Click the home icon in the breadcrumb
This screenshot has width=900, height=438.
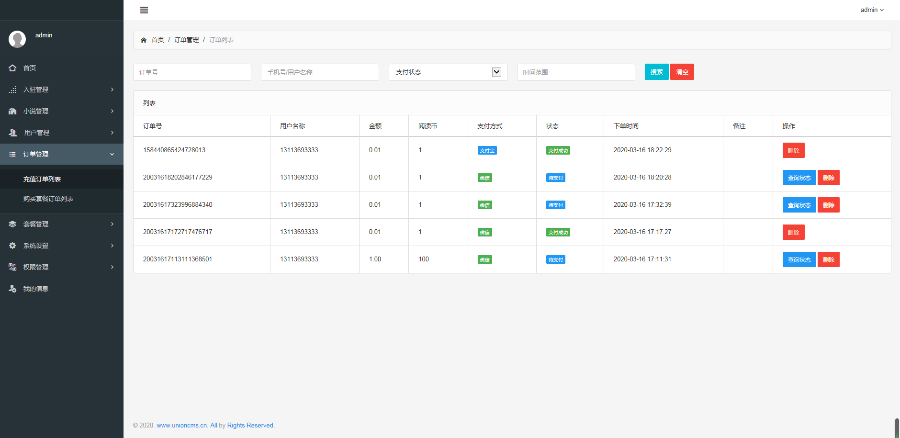pyautogui.click(x=143, y=40)
